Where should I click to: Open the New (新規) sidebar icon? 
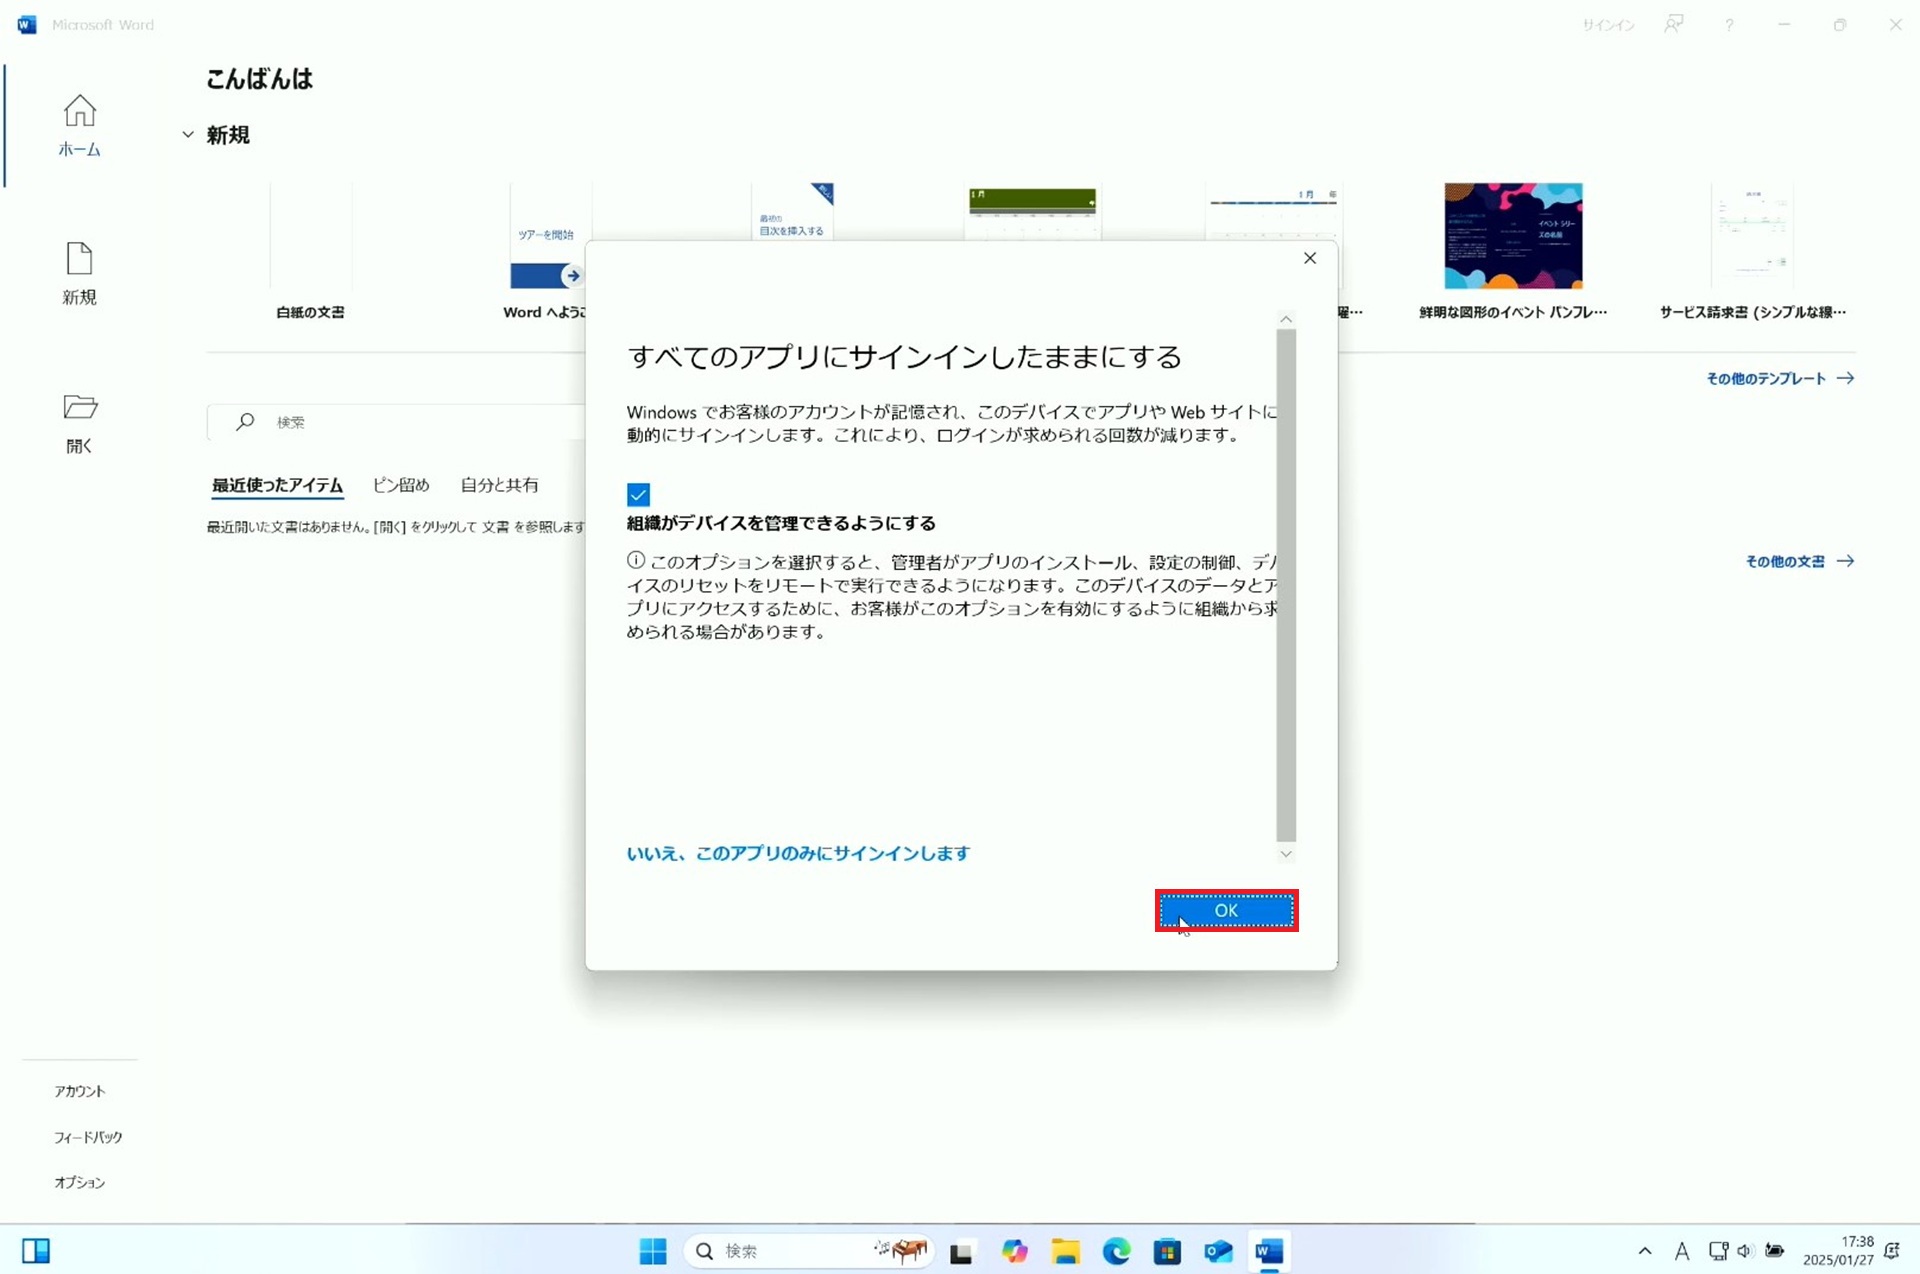[x=80, y=273]
